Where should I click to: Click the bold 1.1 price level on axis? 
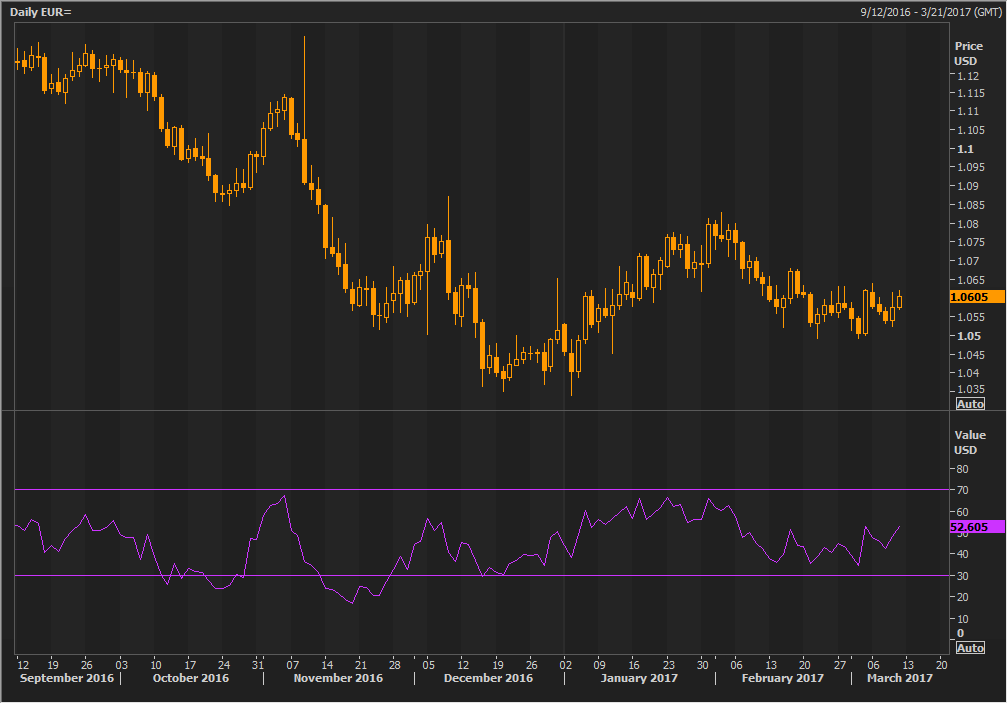pyautogui.click(x=964, y=149)
